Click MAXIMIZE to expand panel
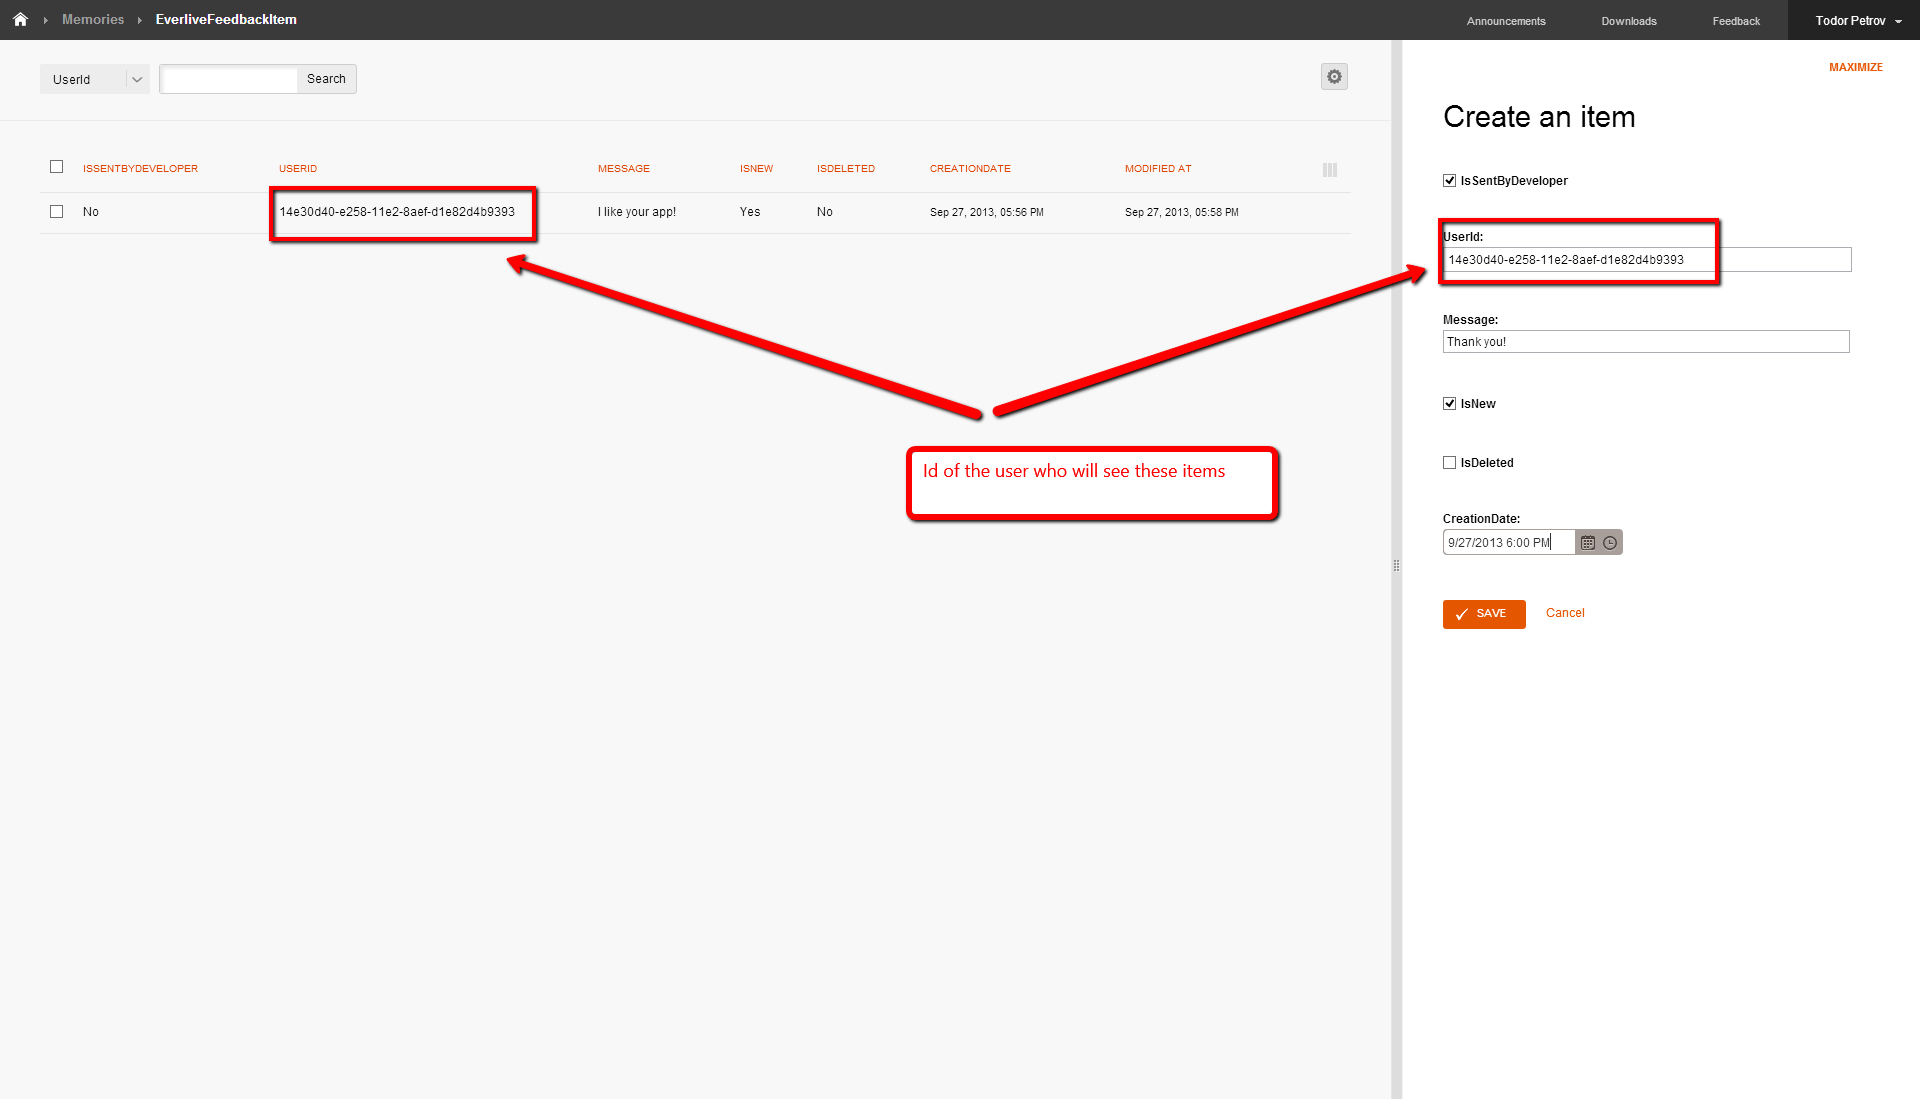Viewport: 1920px width, 1099px height. pos(1855,67)
